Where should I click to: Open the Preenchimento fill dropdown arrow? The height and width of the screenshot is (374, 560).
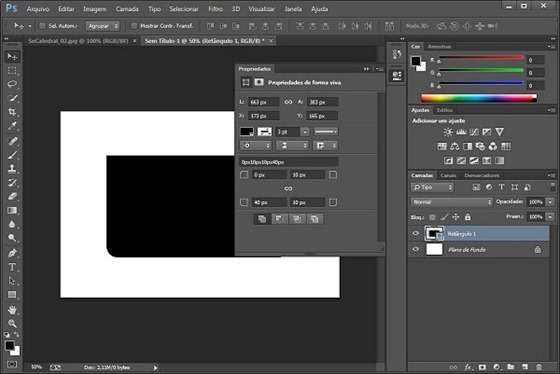click(550, 216)
